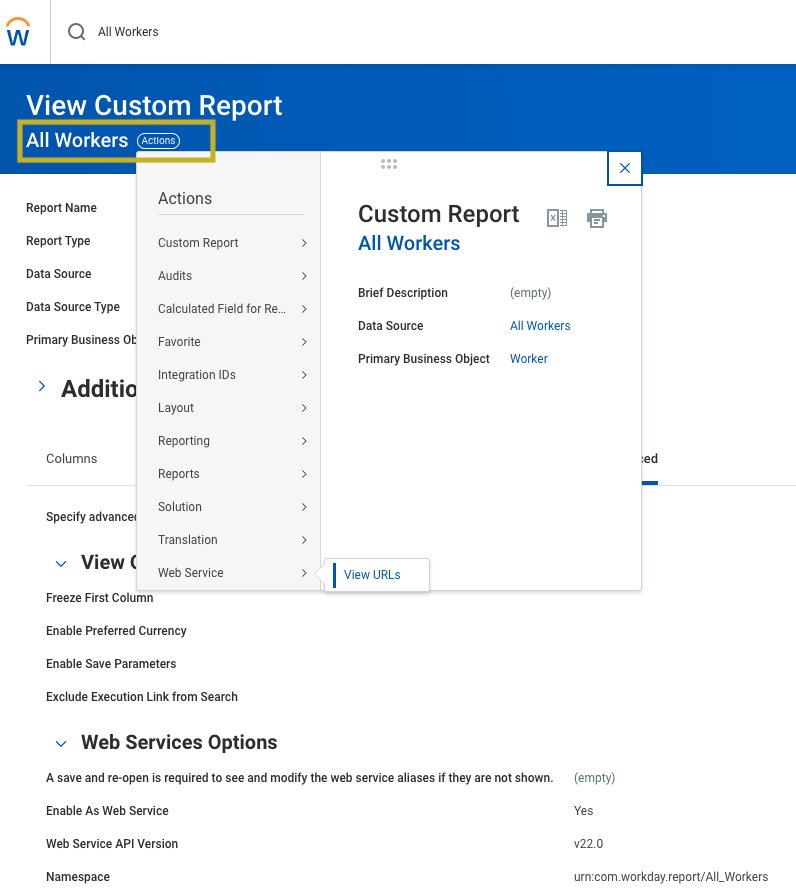Grab the popup drag handle dots
796x894 pixels.
coord(389,164)
